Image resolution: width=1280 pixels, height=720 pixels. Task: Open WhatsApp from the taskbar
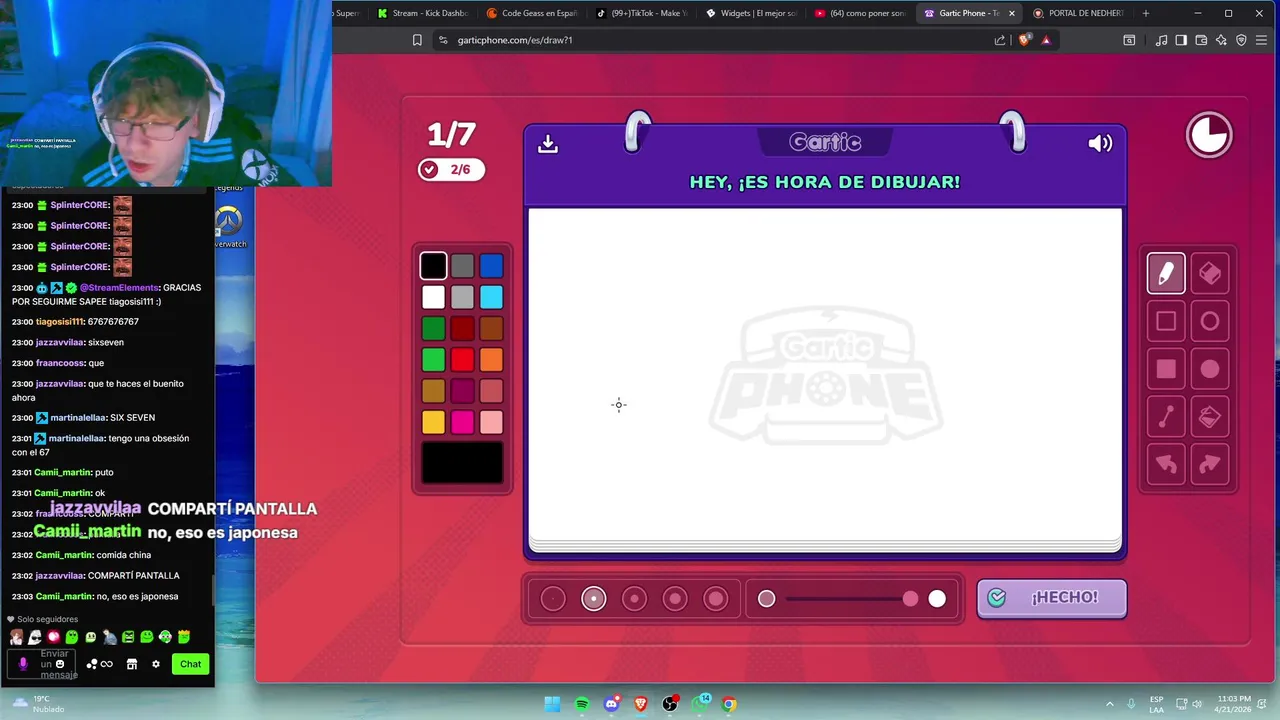coord(700,704)
